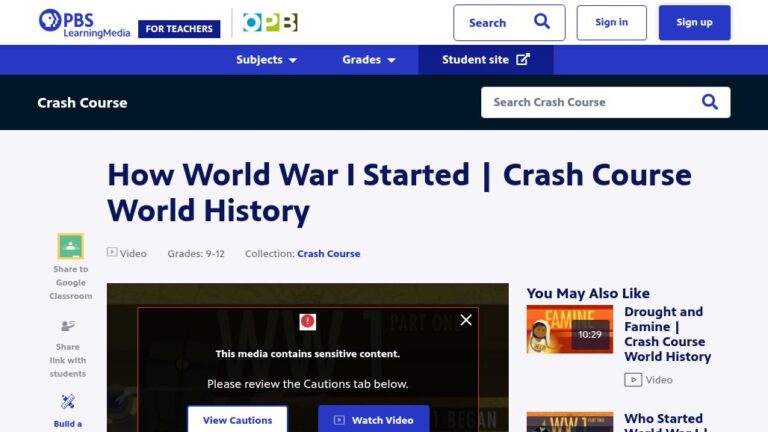This screenshot has height=432, width=768.
Task: Open Drought and Famine Crash Course link
Action: [668, 334]
